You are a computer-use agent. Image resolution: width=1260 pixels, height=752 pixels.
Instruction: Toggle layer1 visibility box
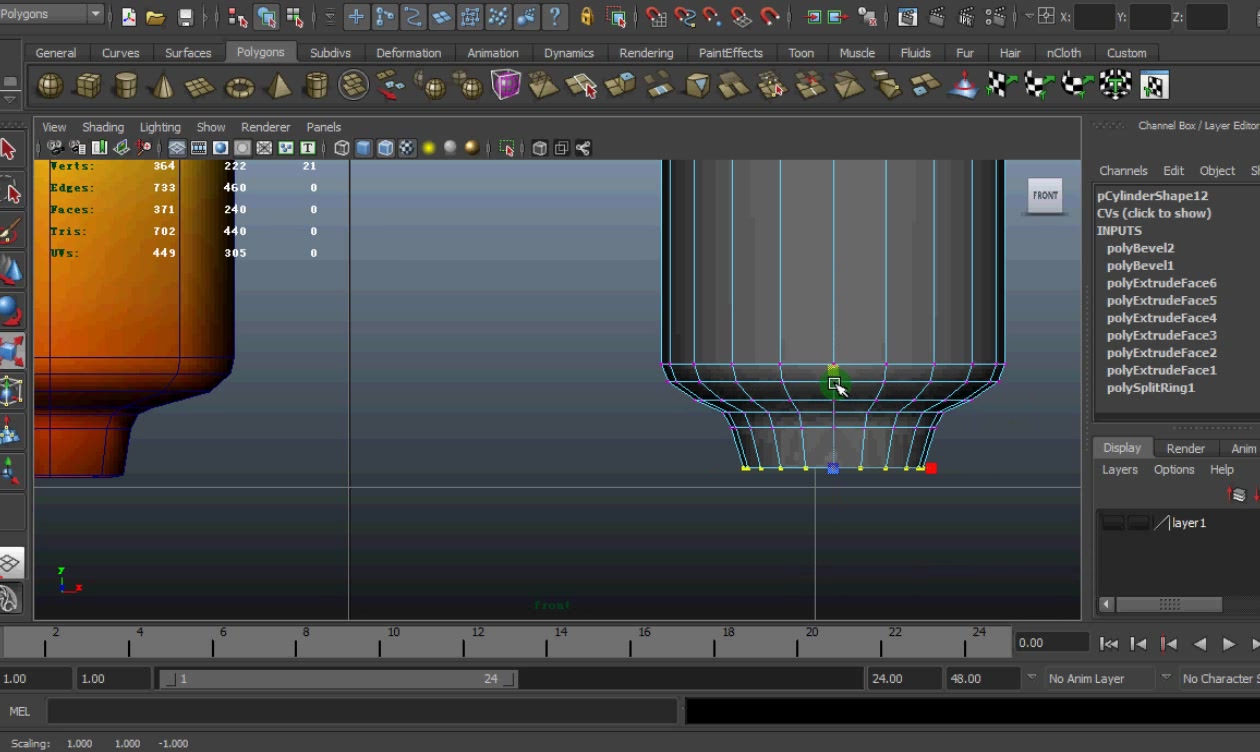(1112, 523)
